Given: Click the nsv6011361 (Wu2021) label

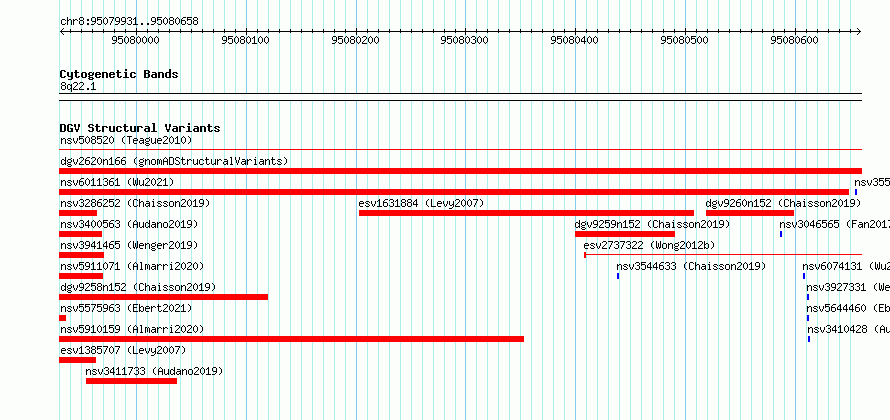Looking at the screenshot, I should [x=117, y=182].
